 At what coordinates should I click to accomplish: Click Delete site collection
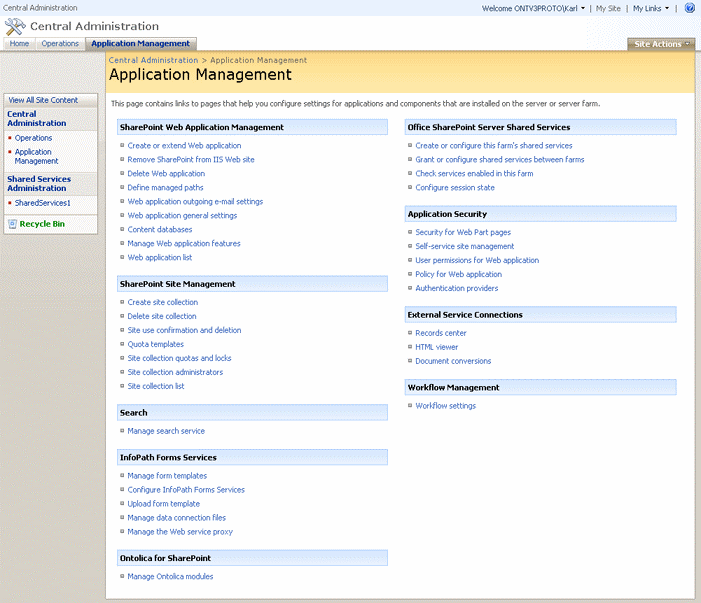(162, 316)
